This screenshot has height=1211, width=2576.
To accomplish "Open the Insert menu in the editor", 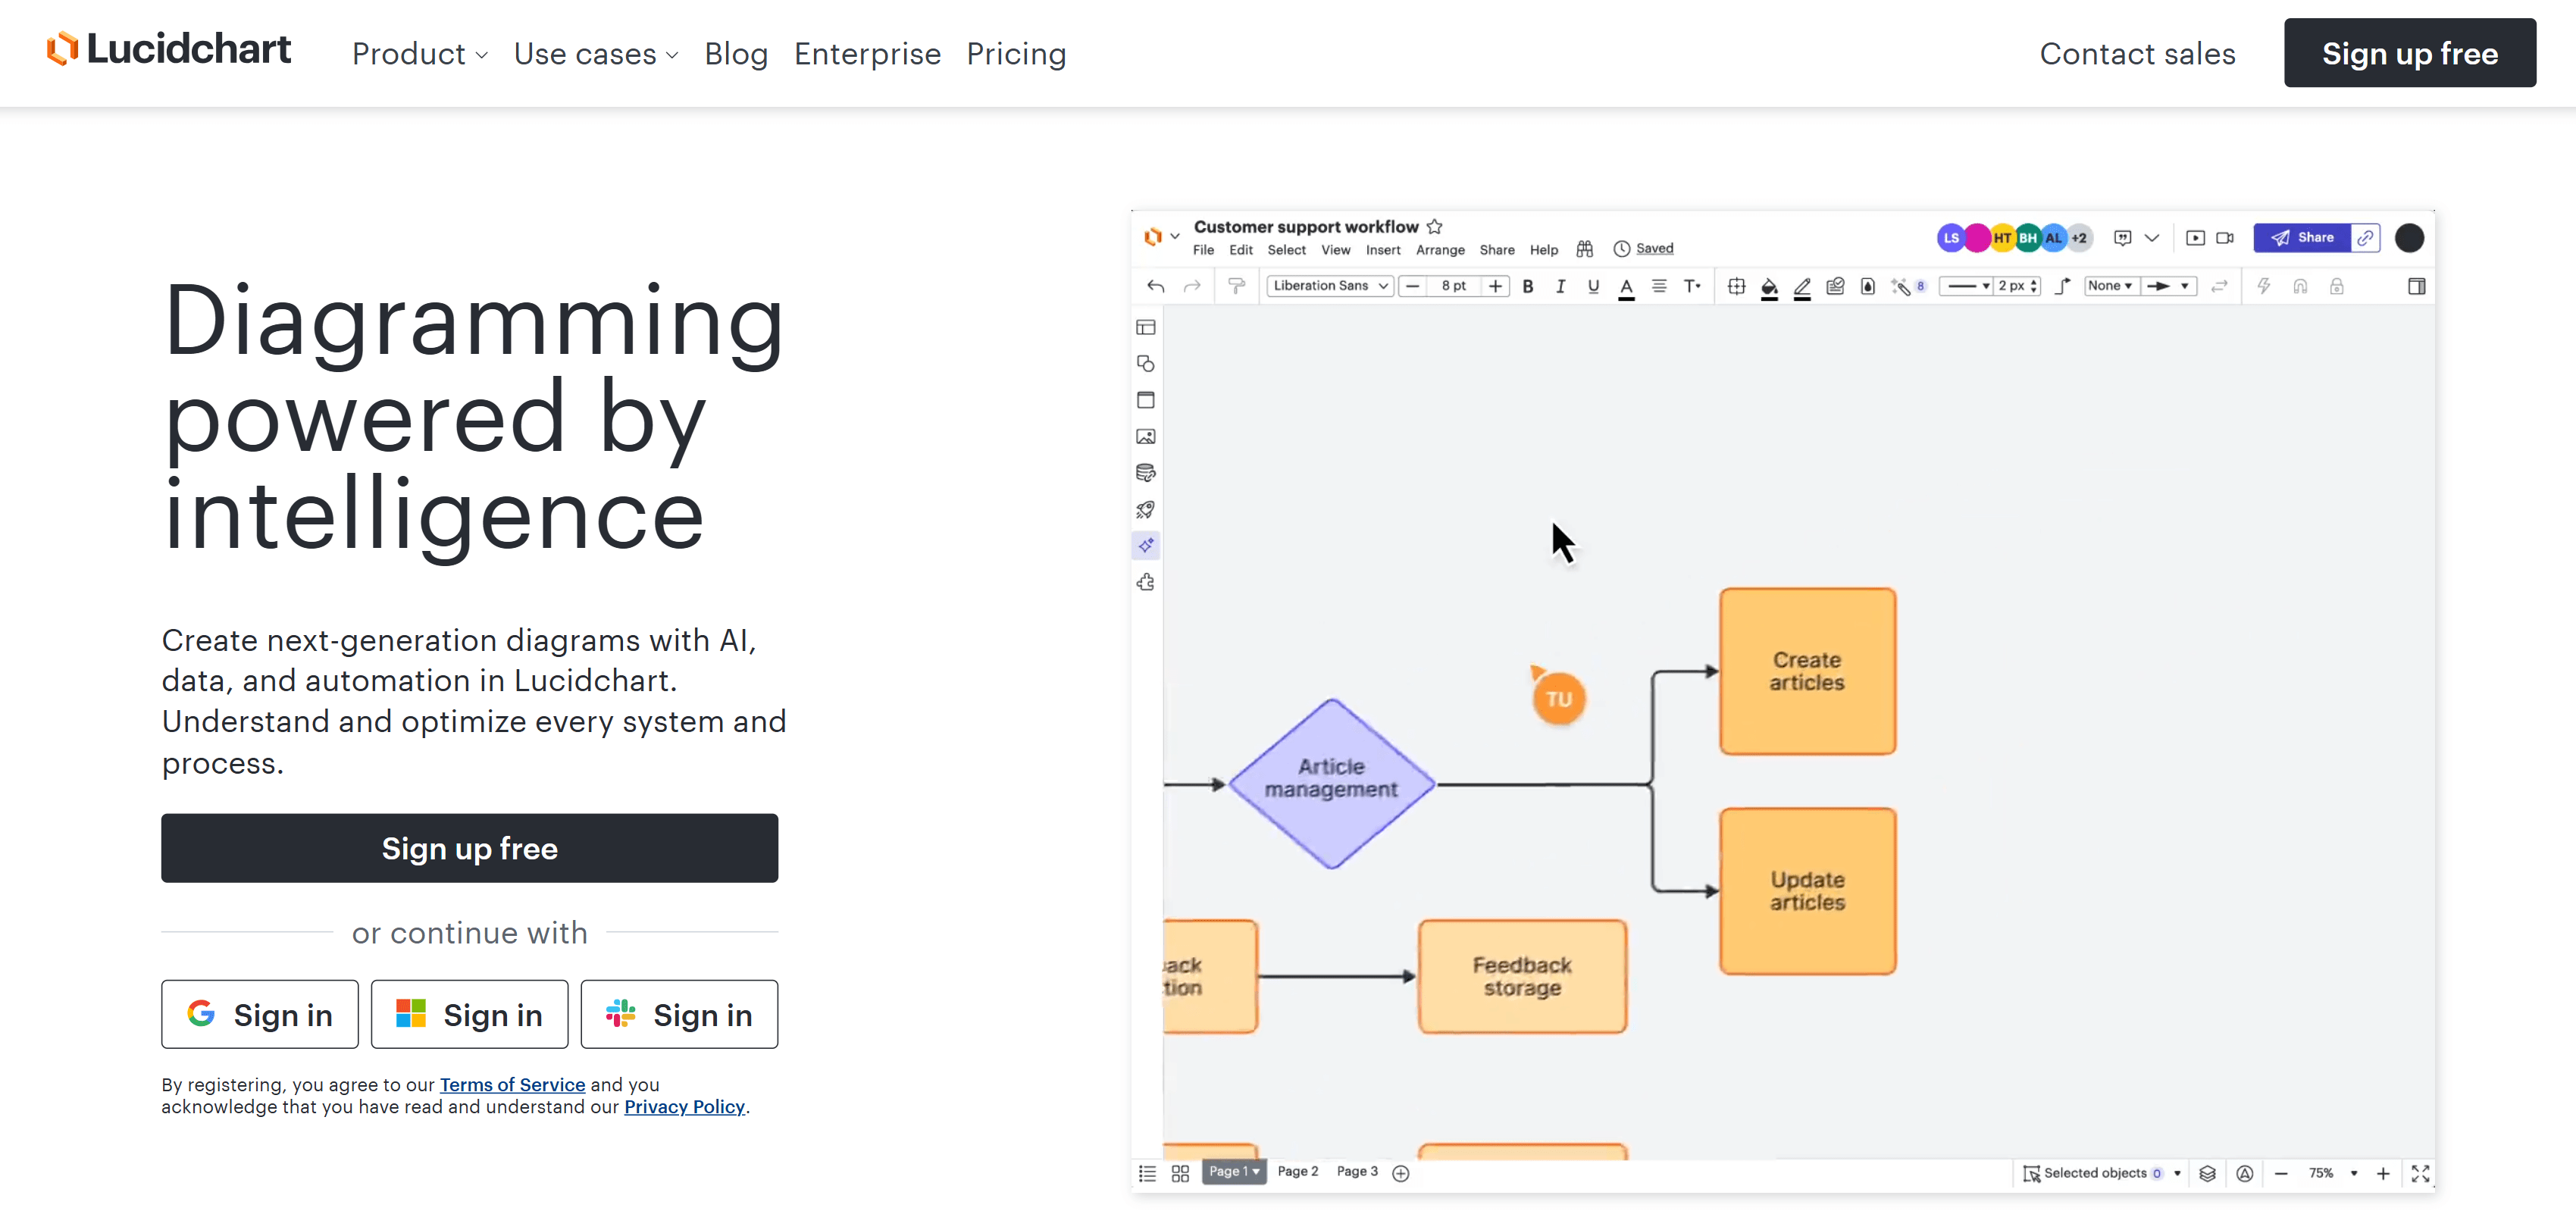I will click(1383, 250).
